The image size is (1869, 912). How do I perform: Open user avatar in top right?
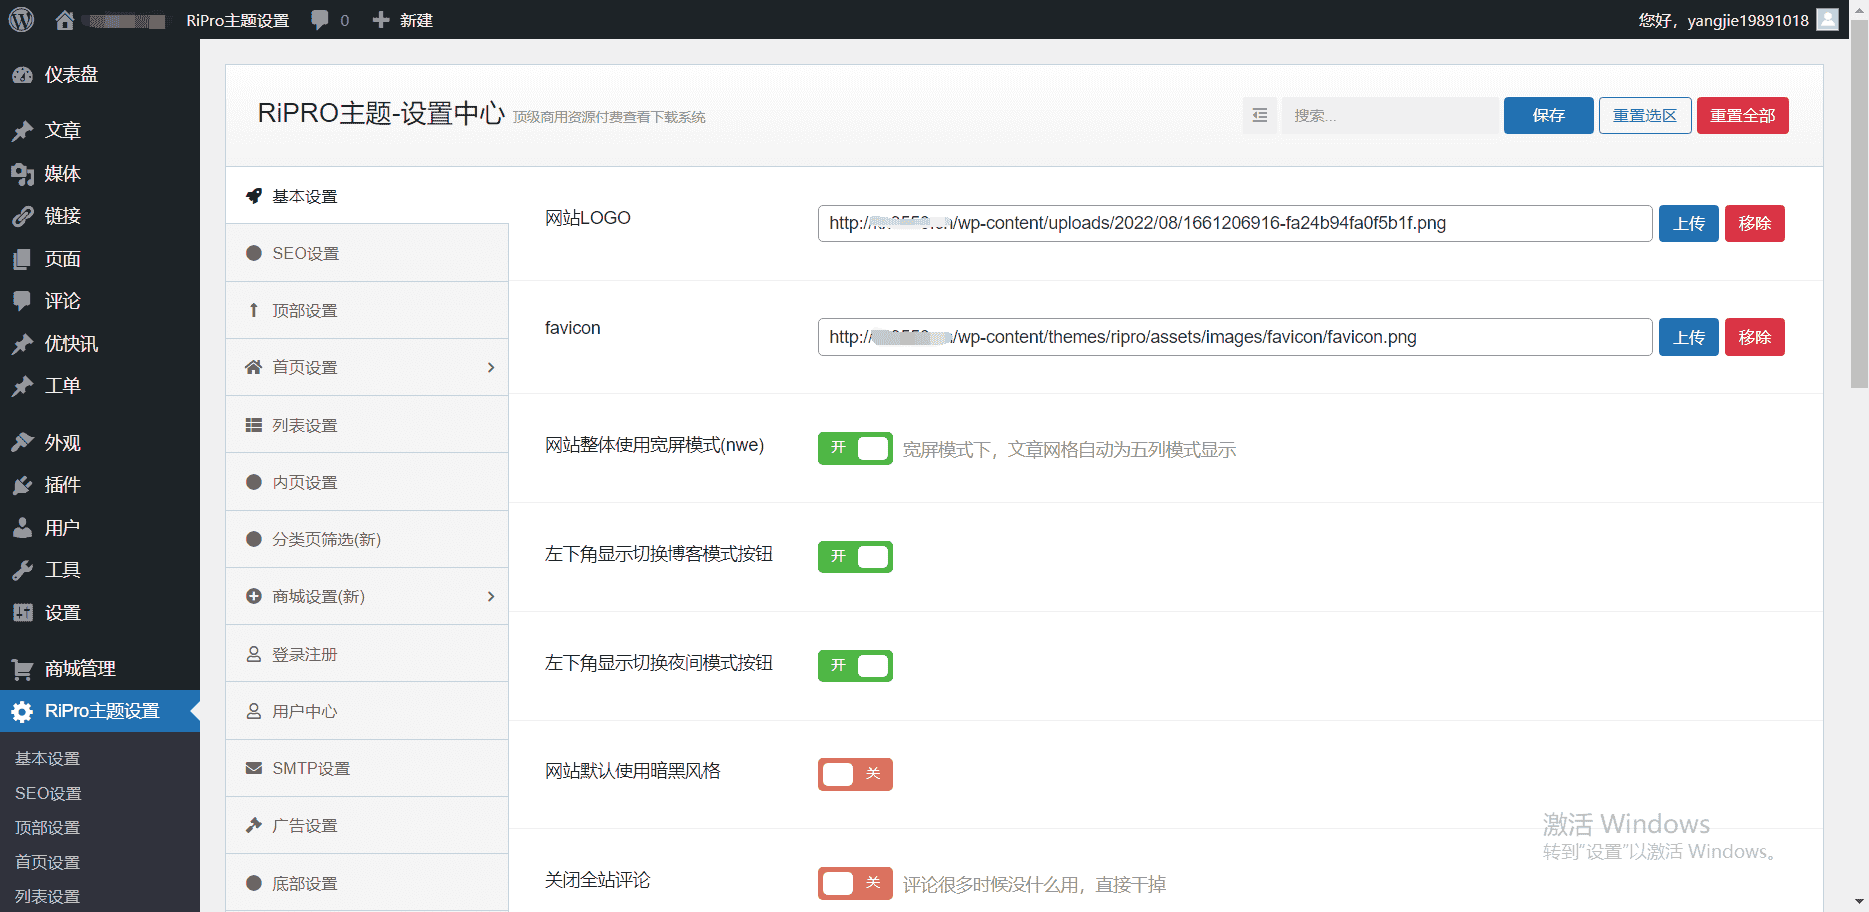click(1827, 20)
